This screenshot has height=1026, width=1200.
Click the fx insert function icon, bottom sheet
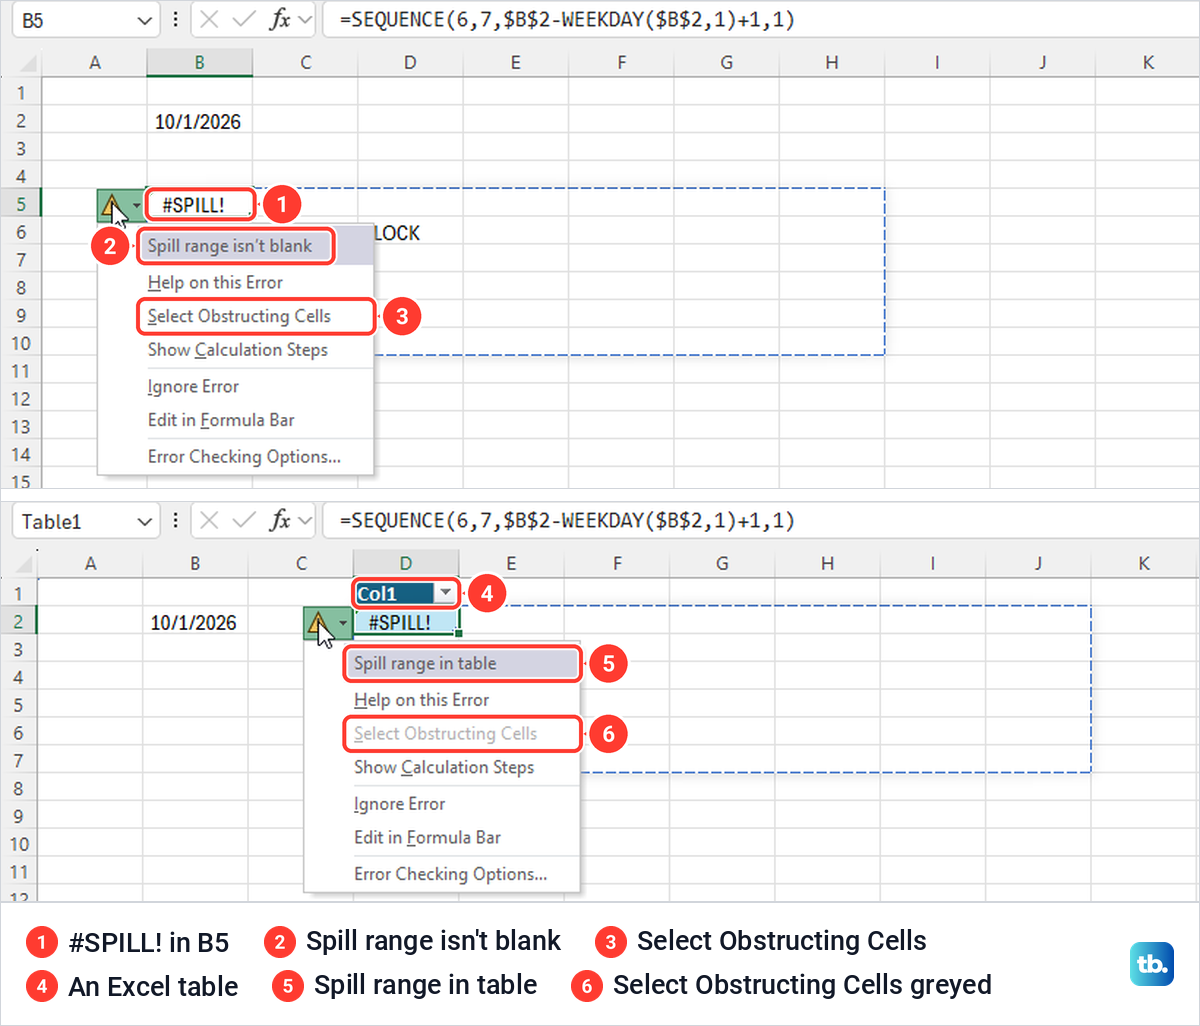(x=281, y=520)
